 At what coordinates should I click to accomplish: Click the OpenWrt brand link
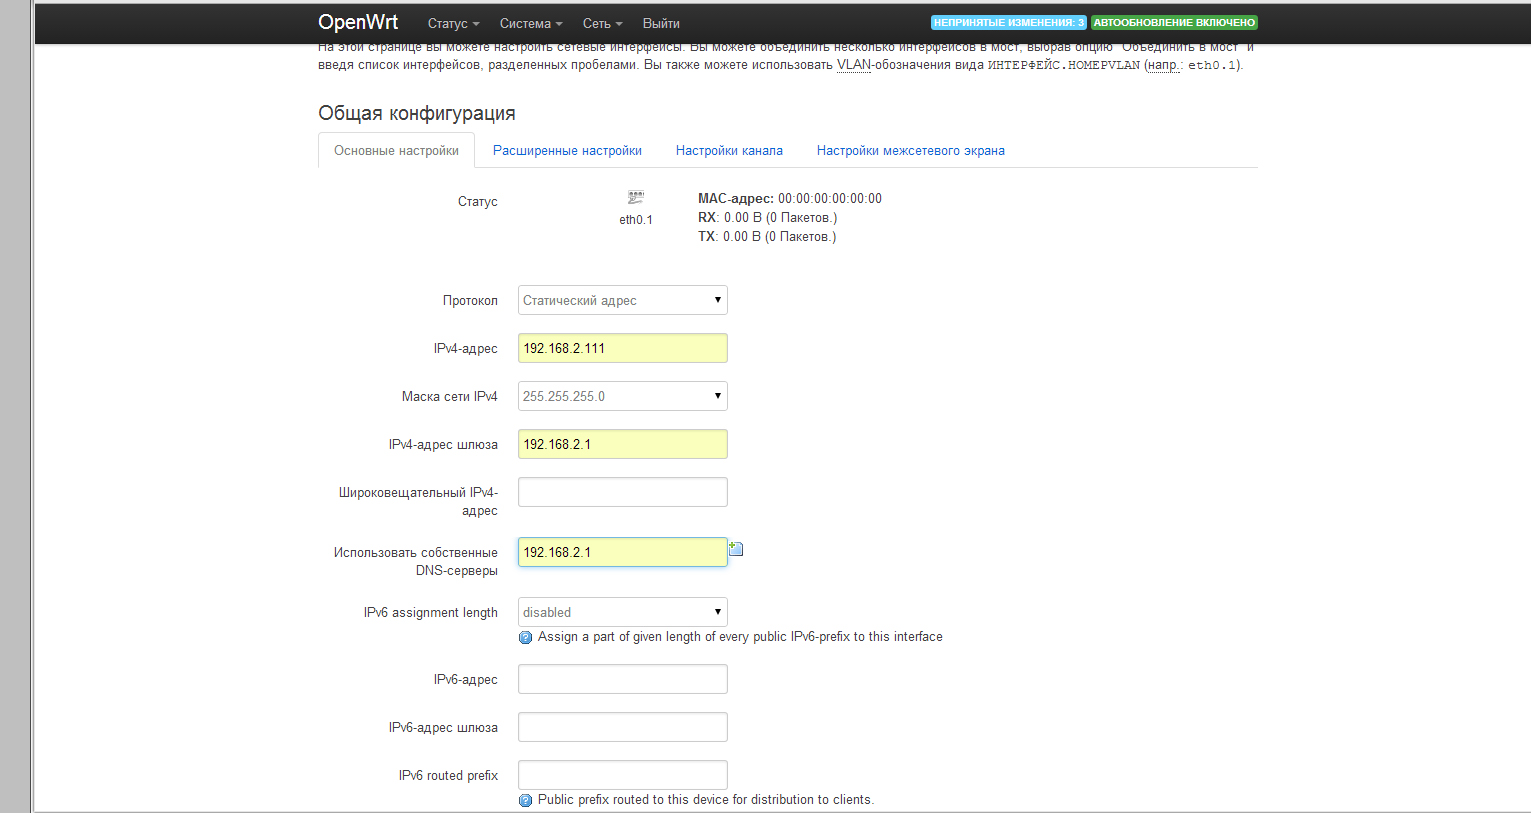[x=358, y=22]
